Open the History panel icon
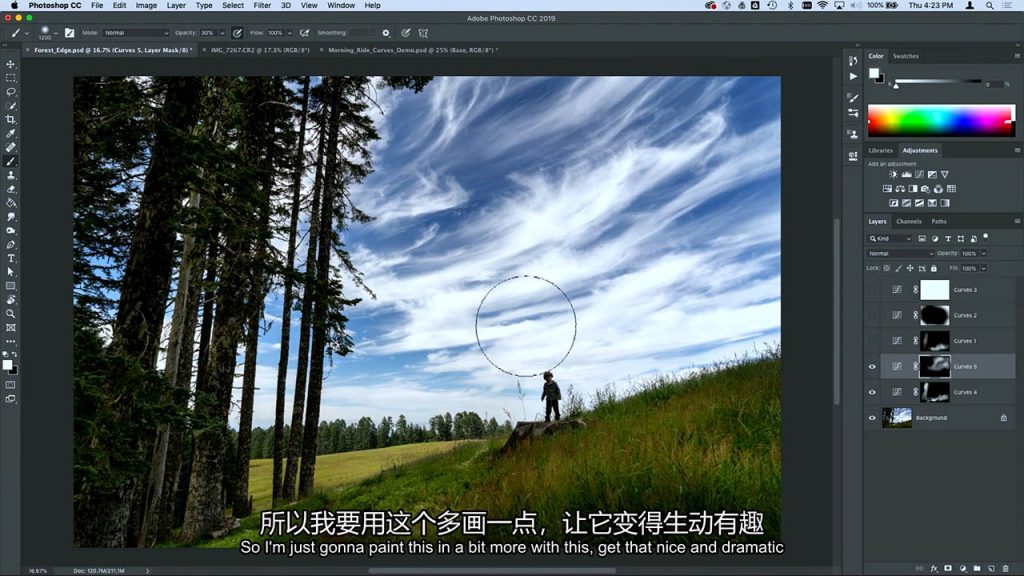This screenshot has width=1024, height=576. tap(853, 61)
